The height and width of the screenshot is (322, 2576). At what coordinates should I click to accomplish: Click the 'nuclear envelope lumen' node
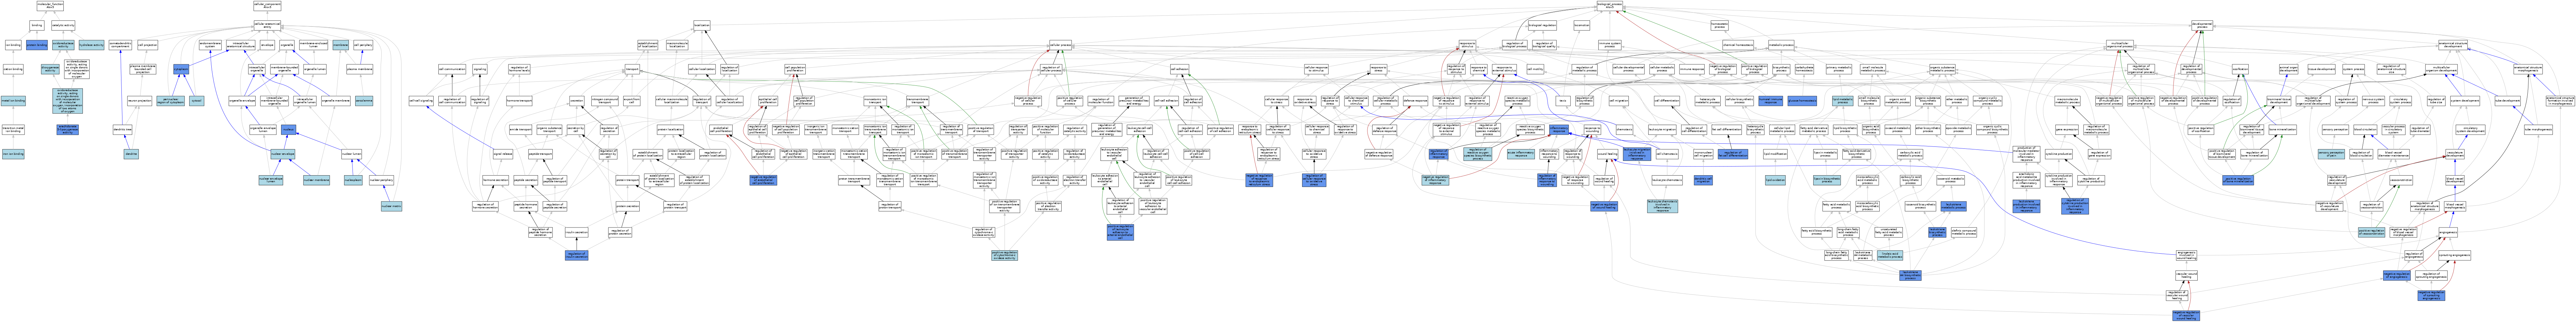[x=271, y=180]
